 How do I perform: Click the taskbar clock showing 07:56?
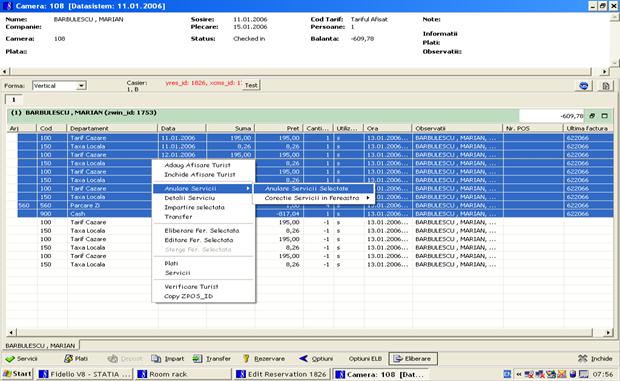pyautogui.click(x=603, y=374)
